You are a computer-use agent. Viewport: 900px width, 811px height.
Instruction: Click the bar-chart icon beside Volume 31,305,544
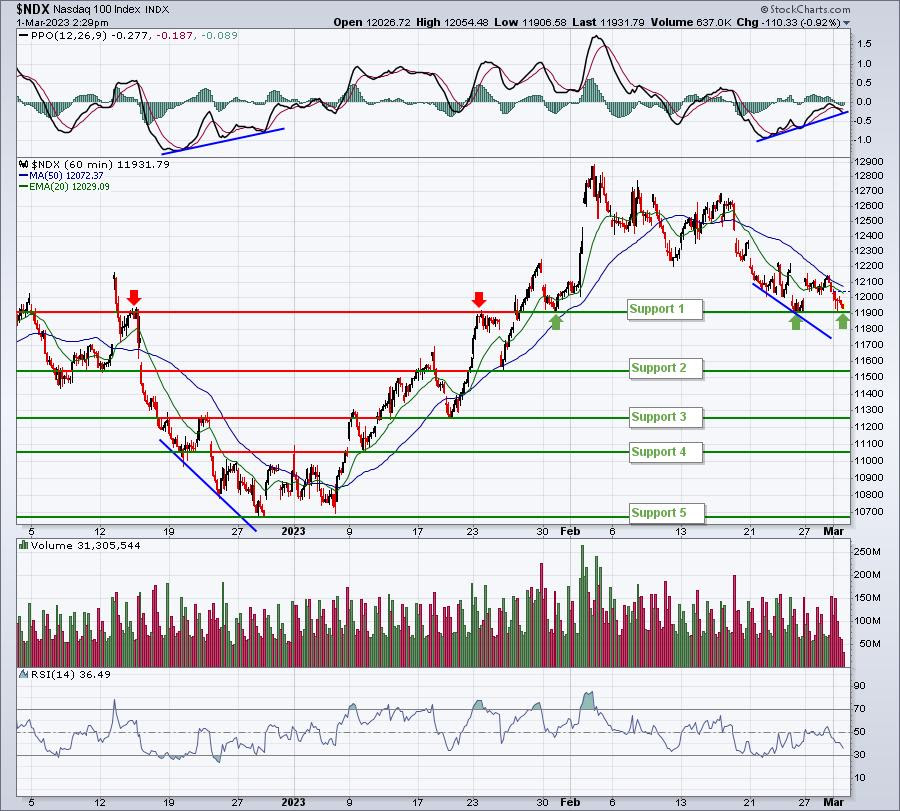24,545
